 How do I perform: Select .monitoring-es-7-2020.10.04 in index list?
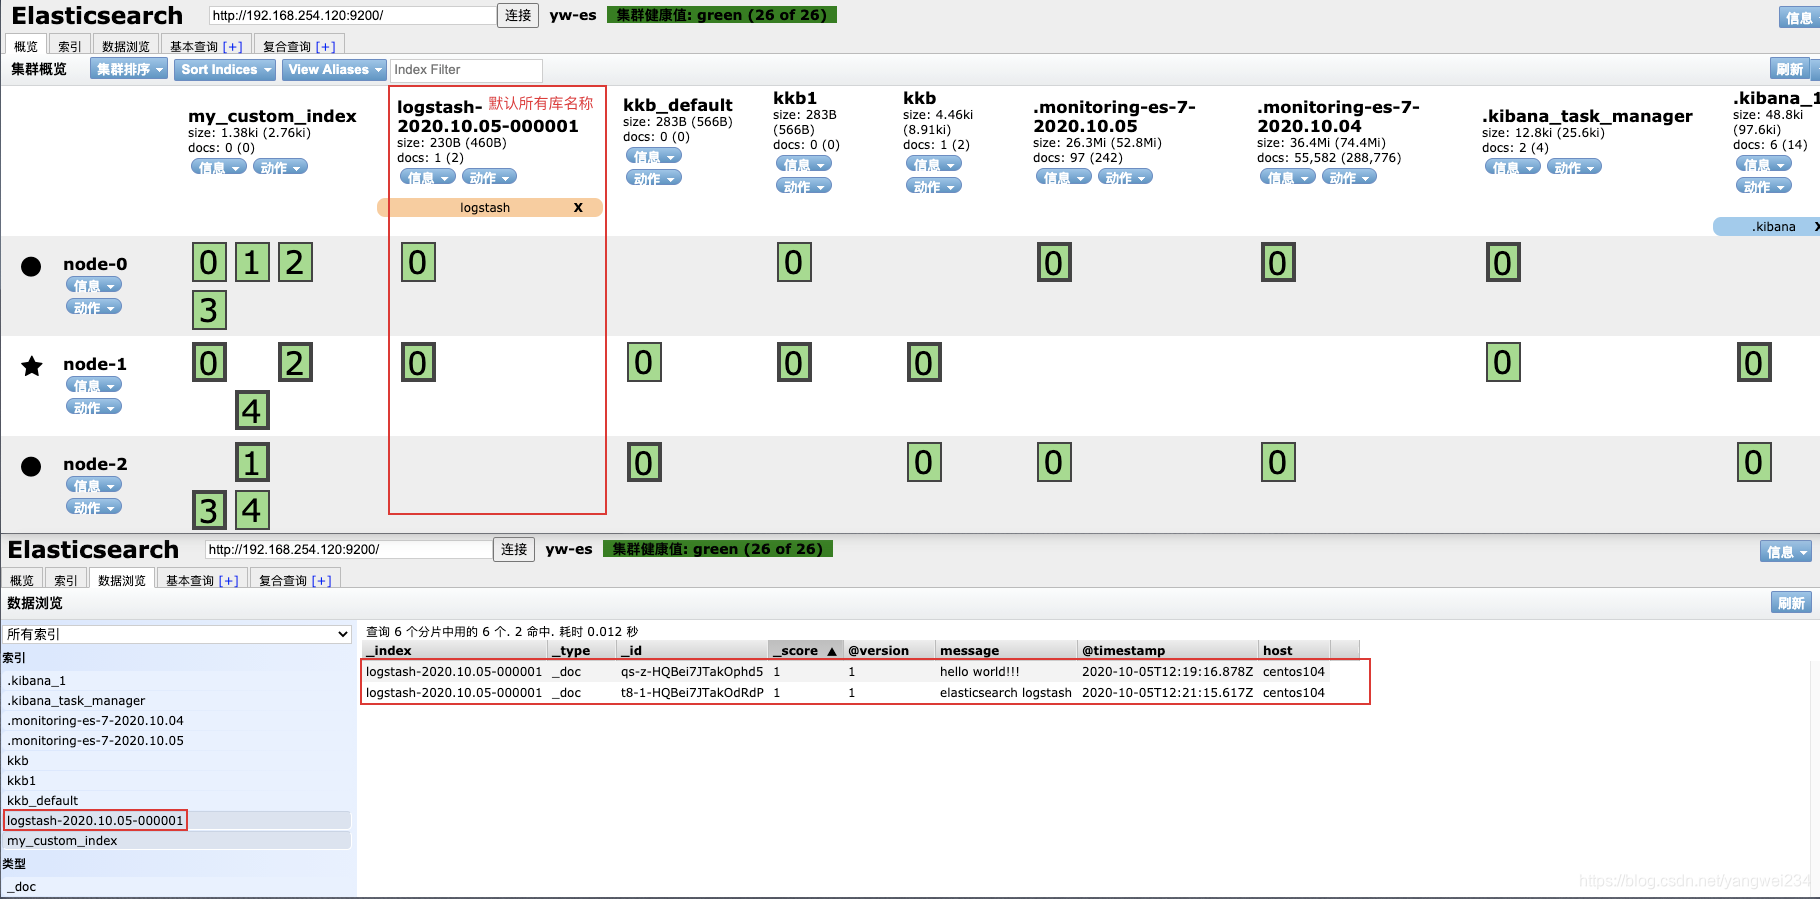(x=176, y=720)
